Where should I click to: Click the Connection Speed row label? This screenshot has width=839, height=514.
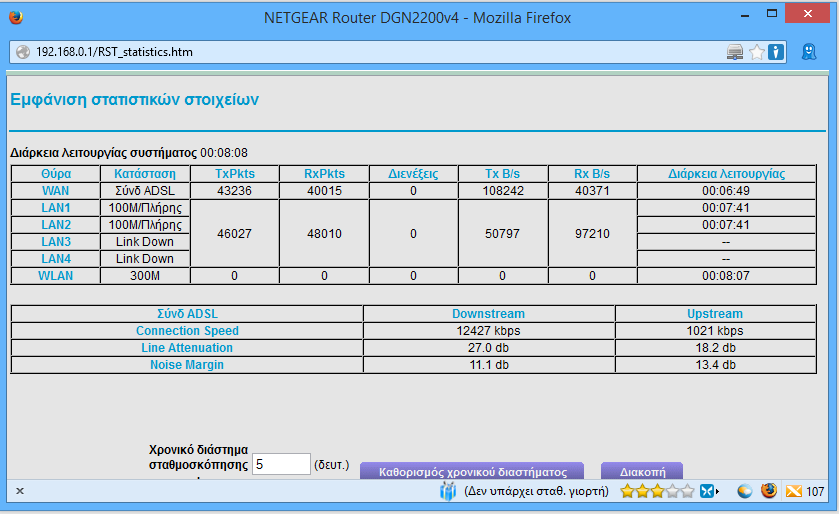click(x=187, y=331)
